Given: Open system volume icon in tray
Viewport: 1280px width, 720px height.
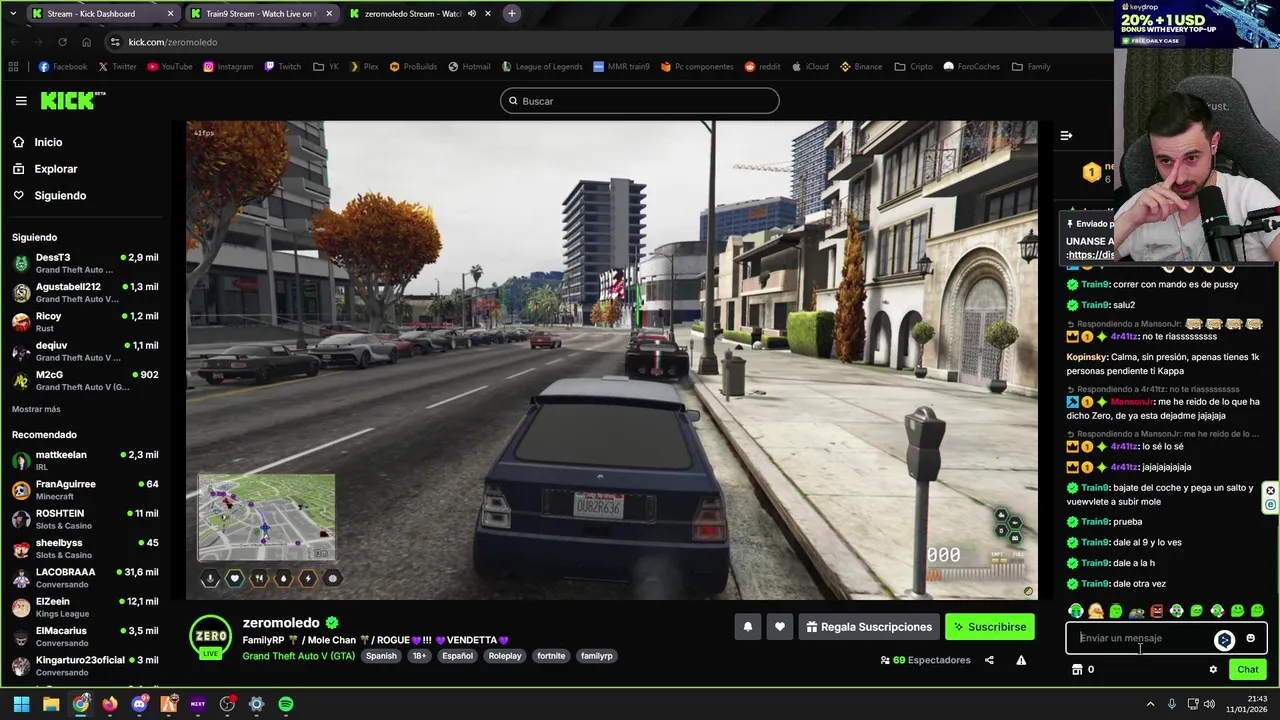Looking at the screenshot, I should click(1209, 704).
